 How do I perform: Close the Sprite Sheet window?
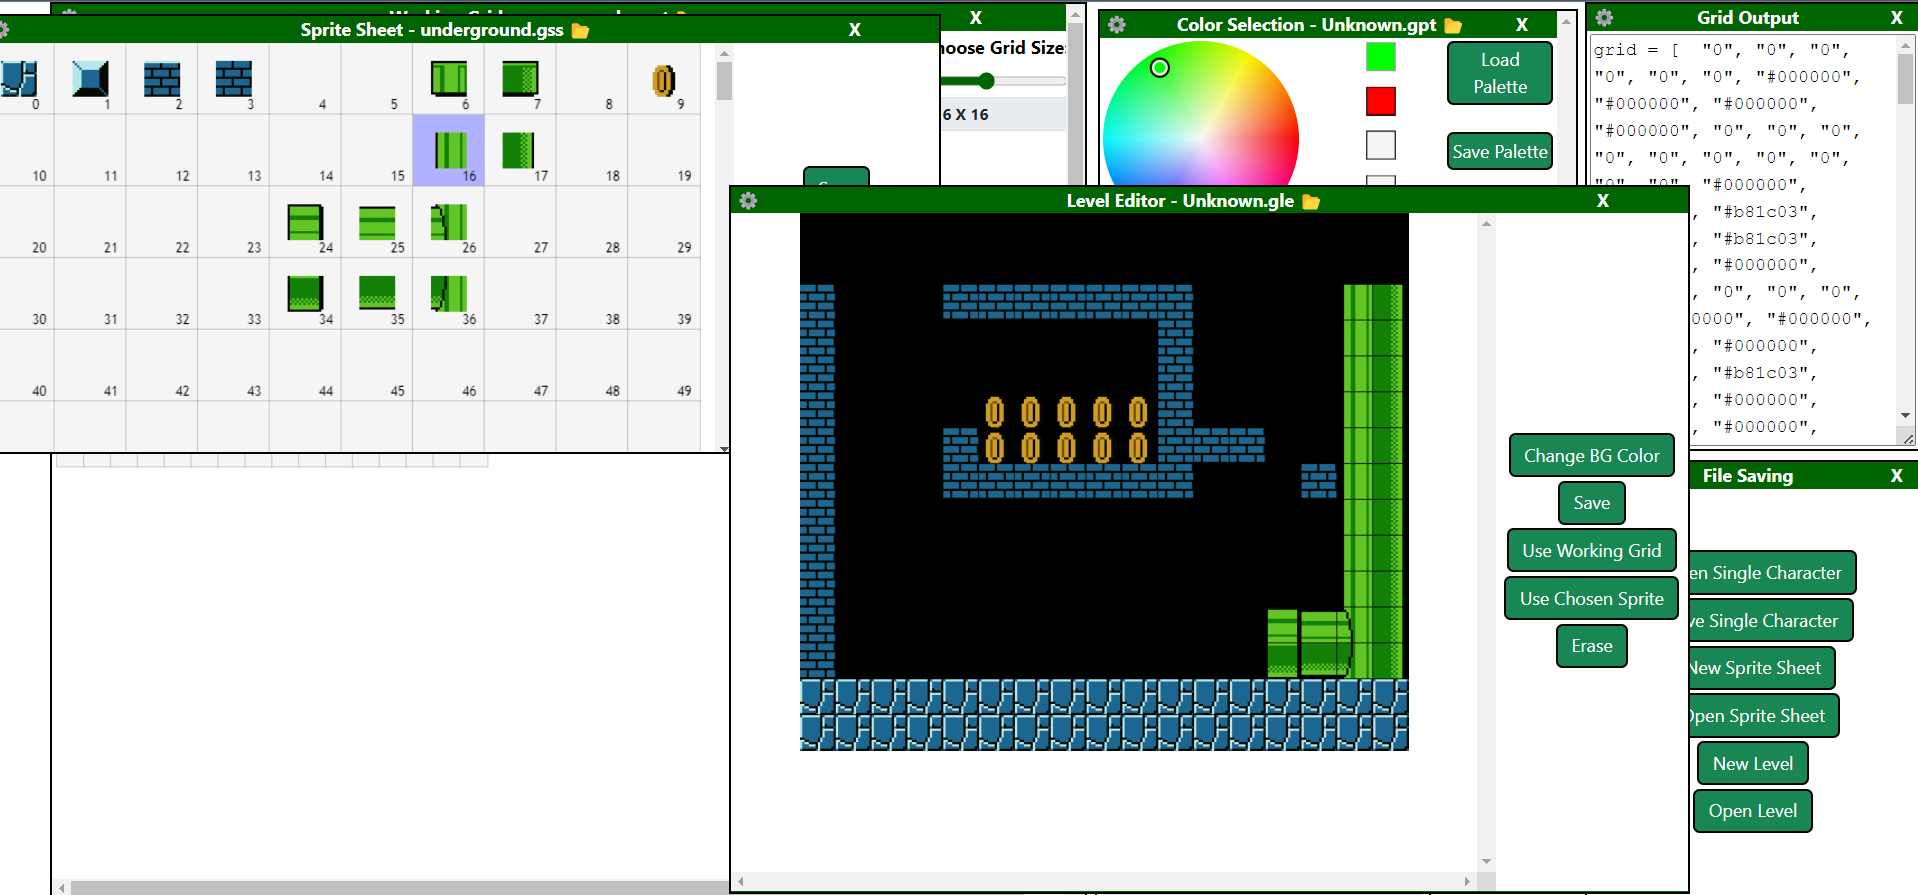(854, 30)
